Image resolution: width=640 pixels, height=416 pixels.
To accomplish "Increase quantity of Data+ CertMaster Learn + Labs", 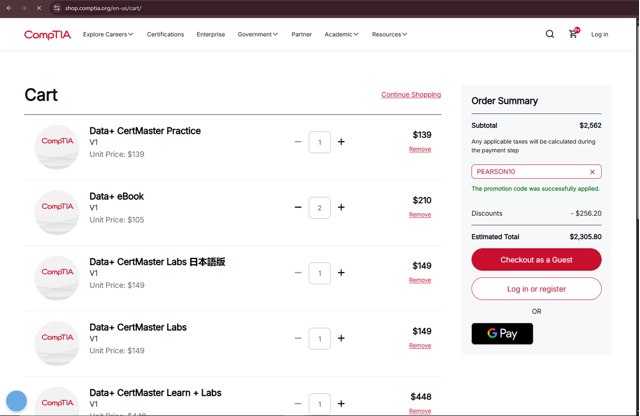I will point(341,404).
